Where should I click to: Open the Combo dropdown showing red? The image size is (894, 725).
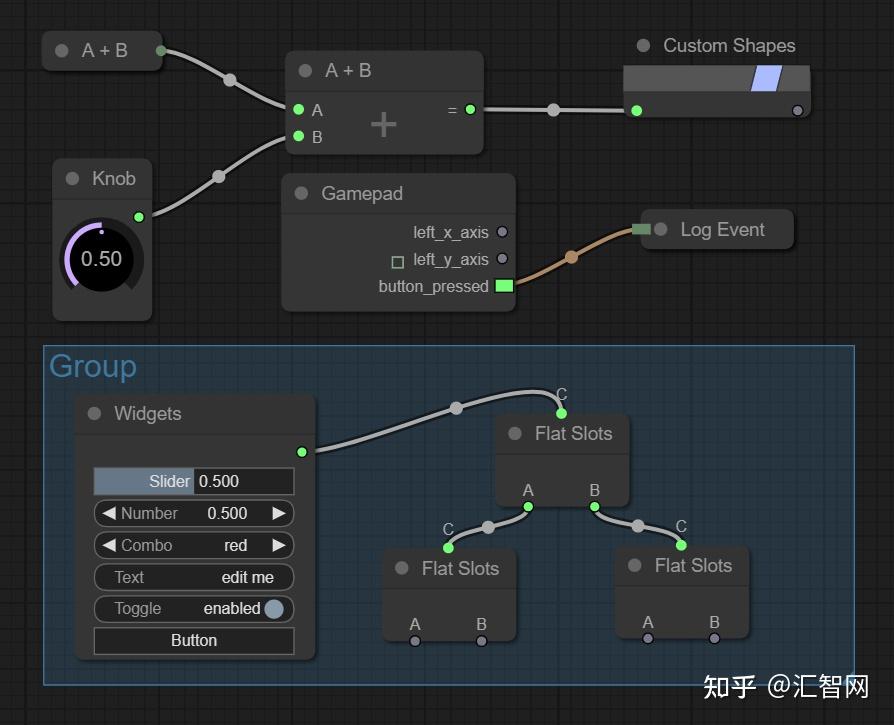193,545
